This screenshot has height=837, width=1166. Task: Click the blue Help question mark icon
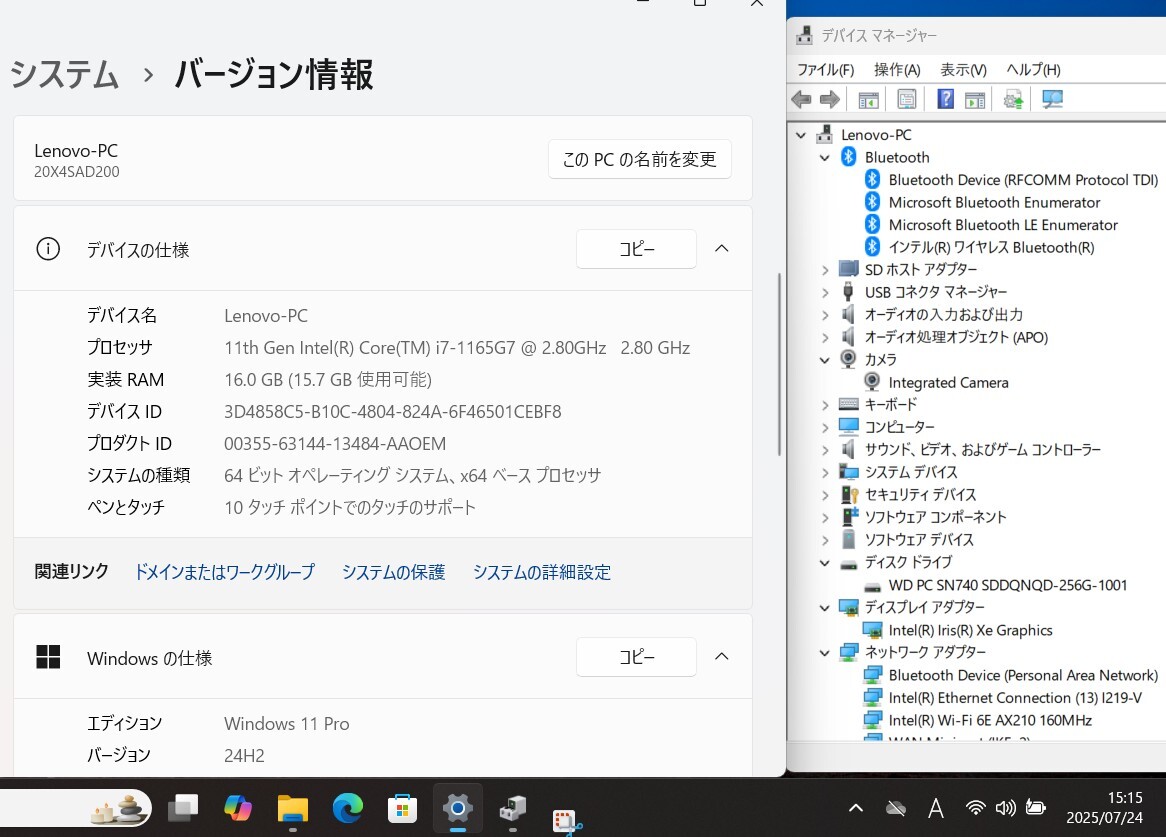click(x=945, y=99)
